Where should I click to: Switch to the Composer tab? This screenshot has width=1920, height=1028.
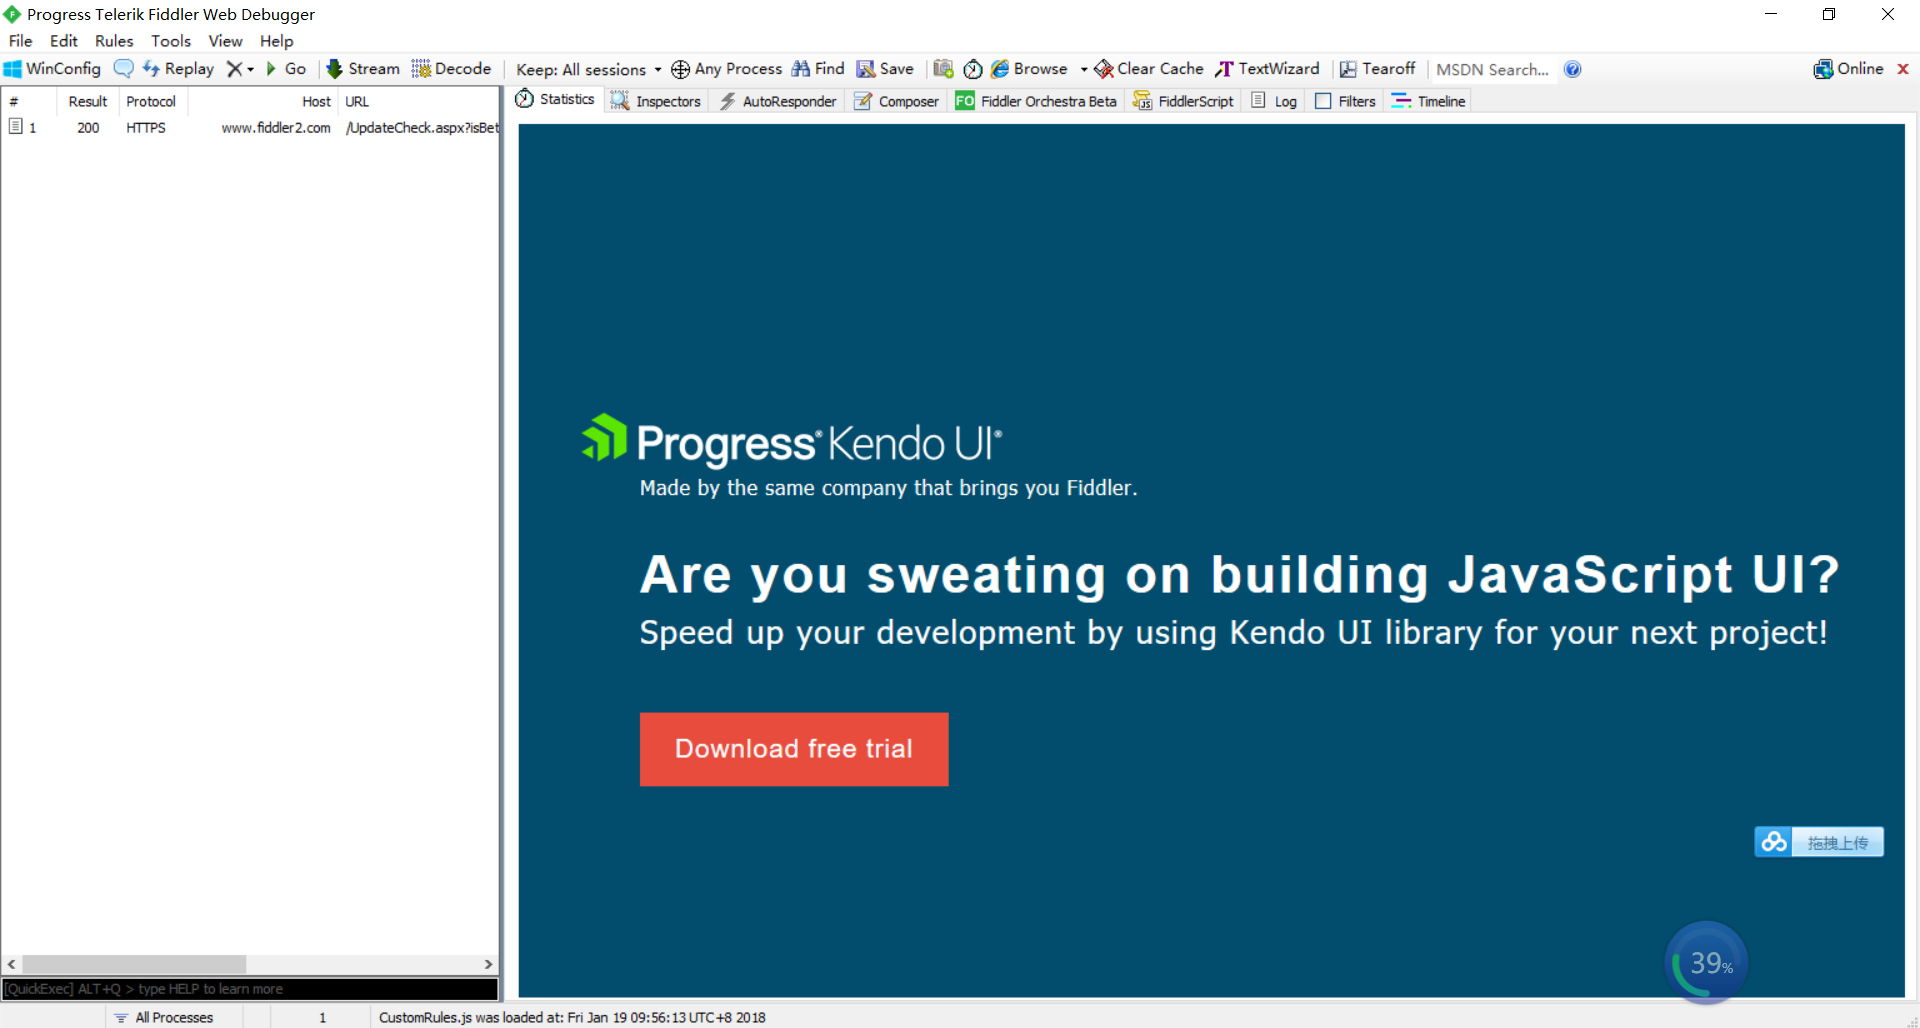896,101
